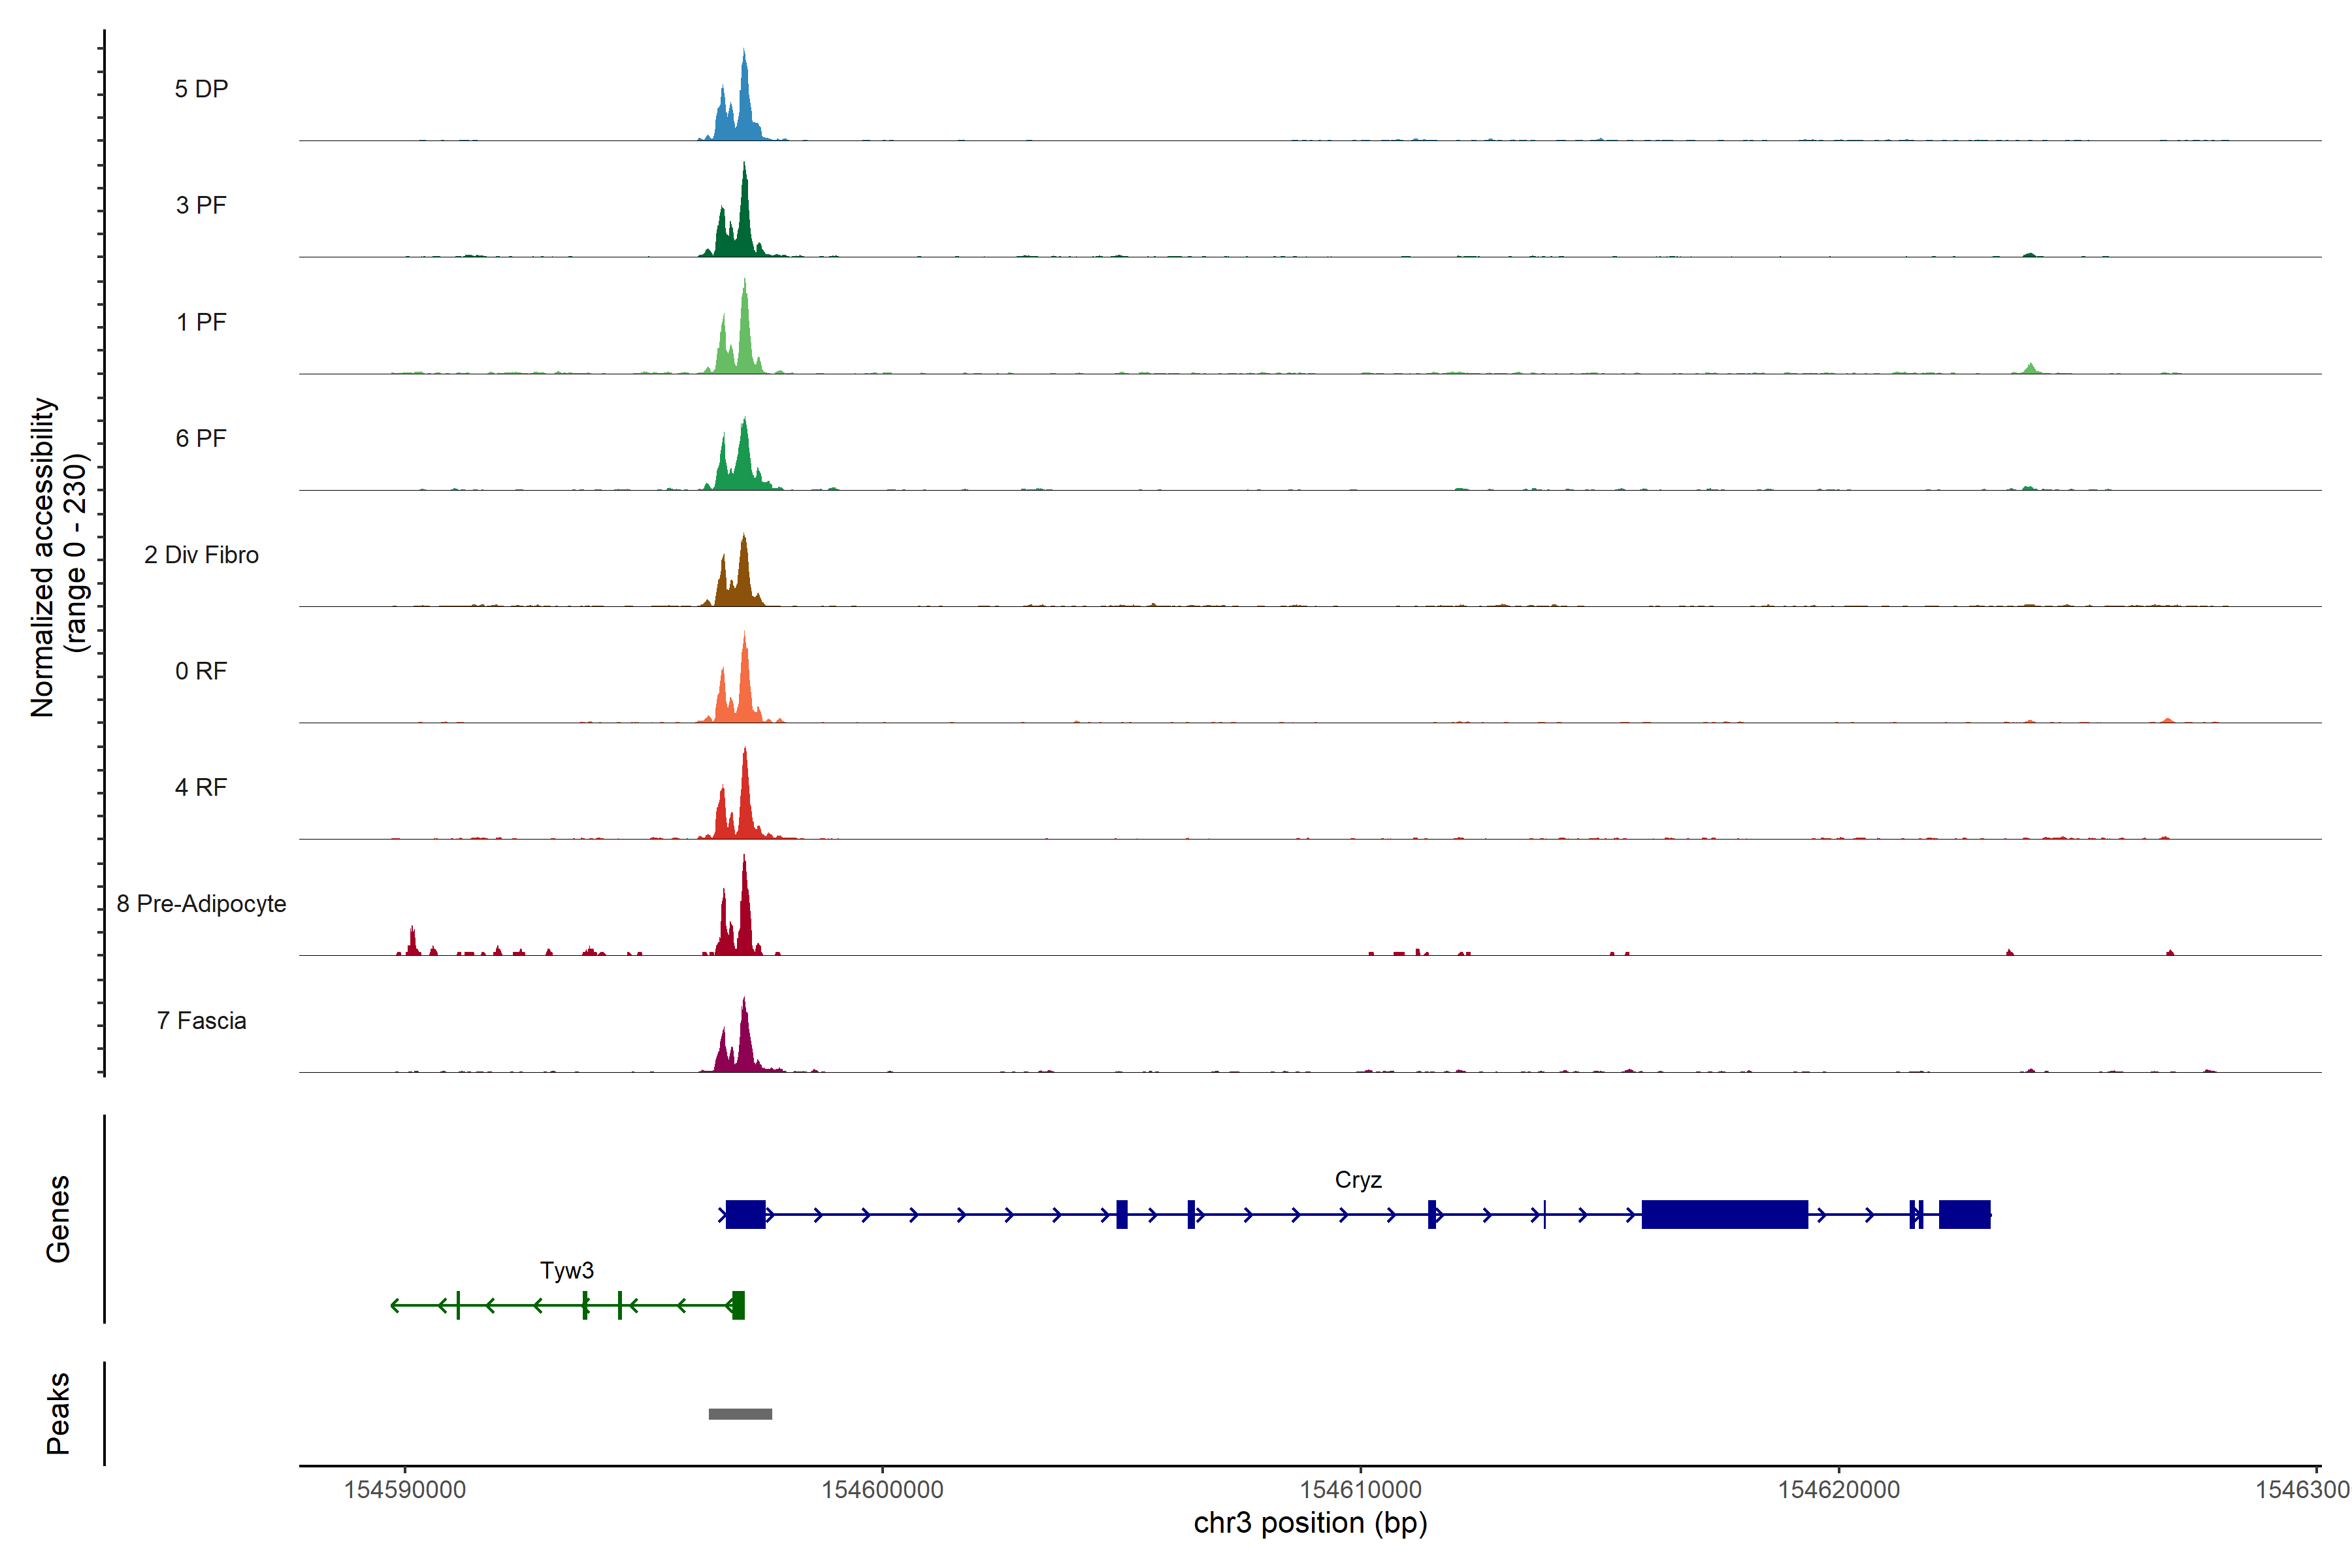Click the dark red Pre-Adipocyte peak

pos(743,915)
